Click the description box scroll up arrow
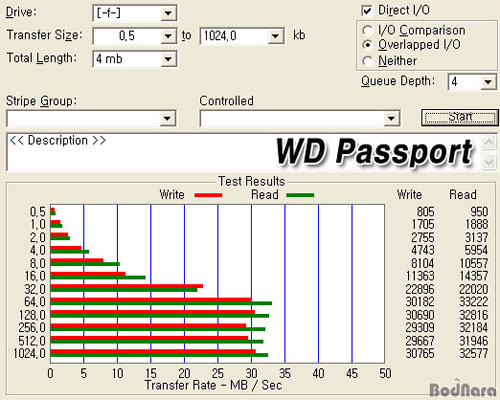500x400 pixels. coord(489,142)
